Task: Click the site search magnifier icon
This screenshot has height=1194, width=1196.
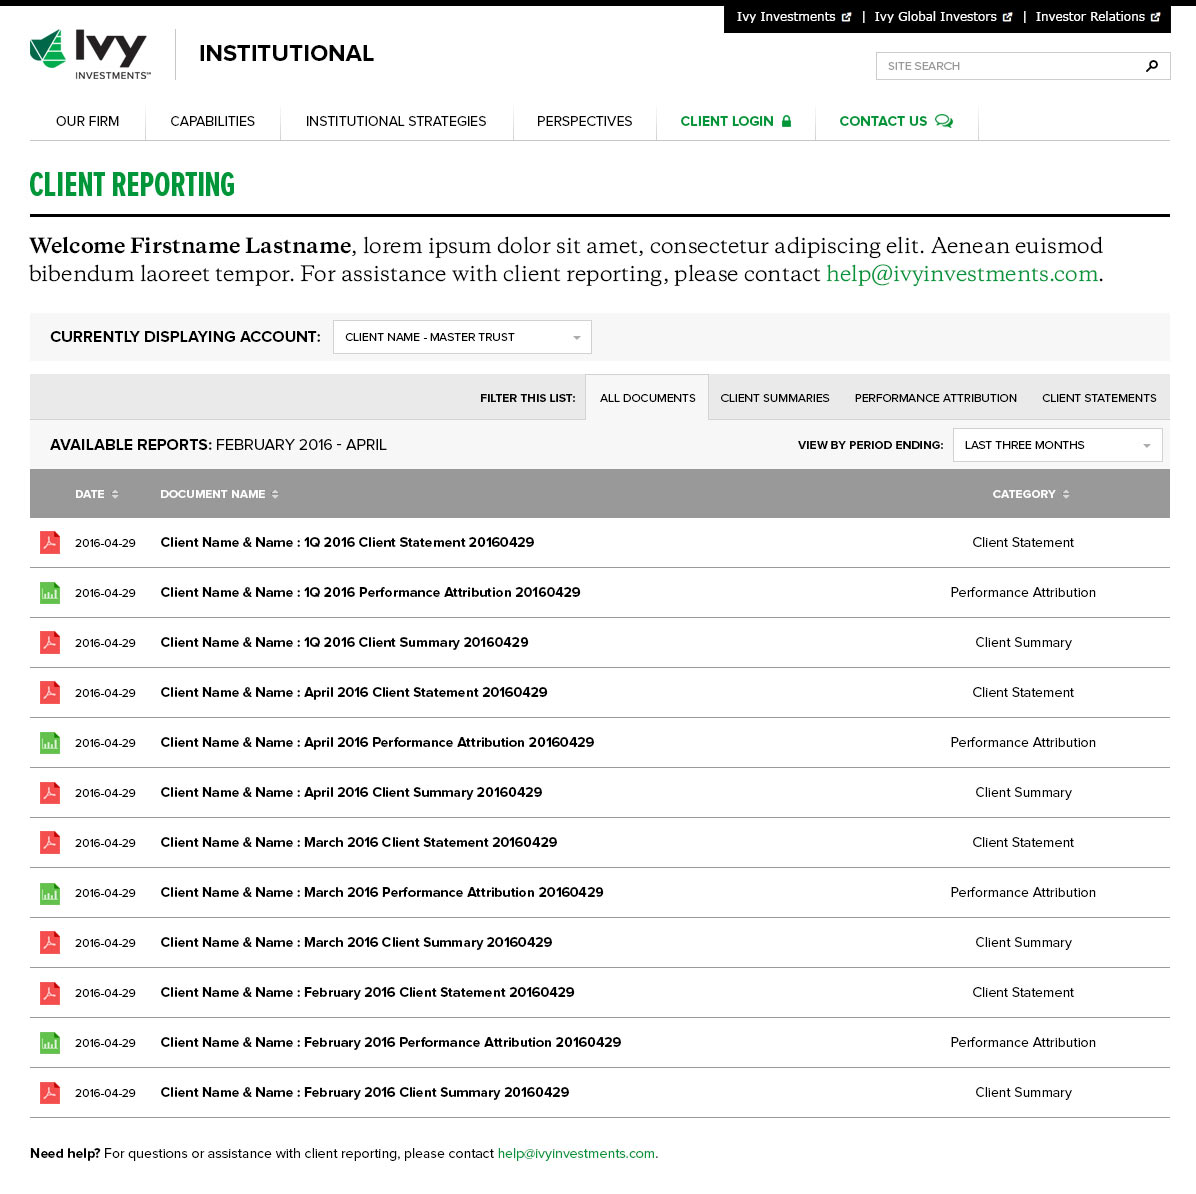Action: click(1152, 66)
